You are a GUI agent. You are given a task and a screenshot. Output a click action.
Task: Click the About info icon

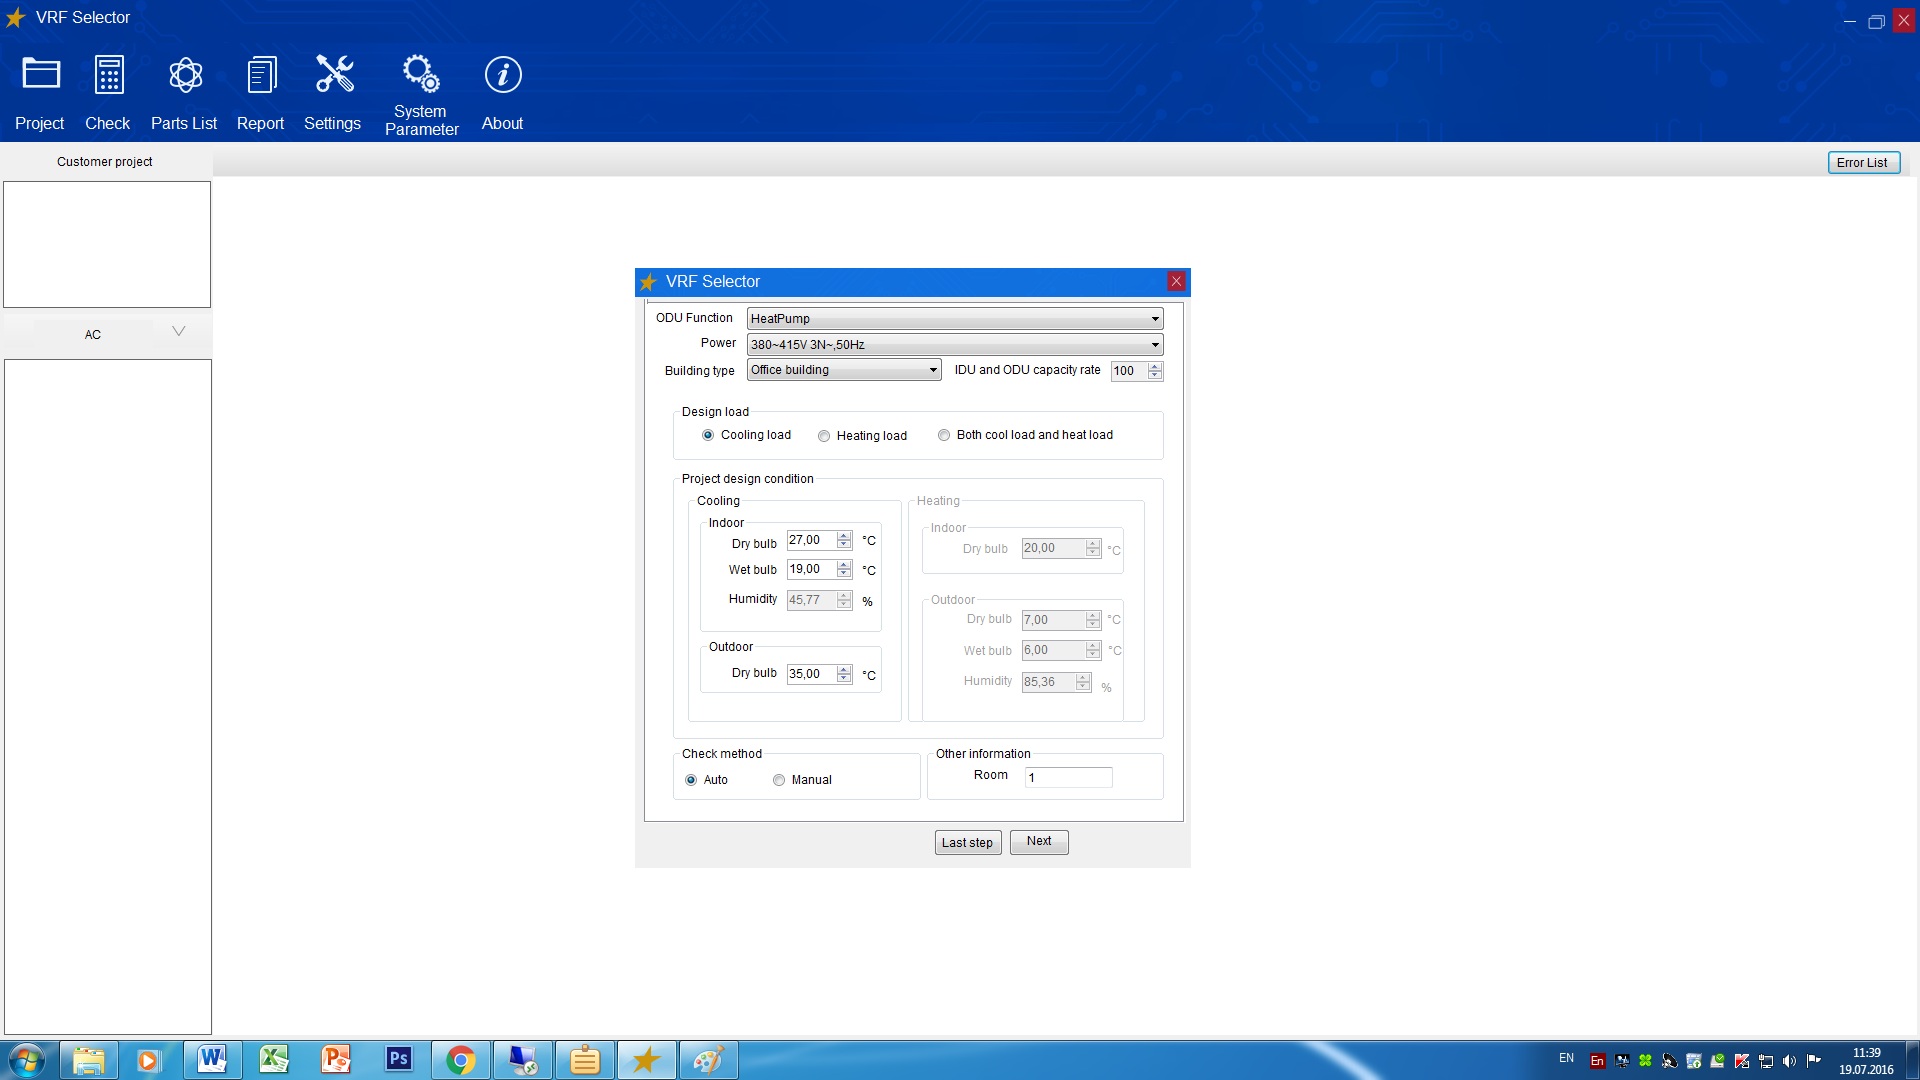pos(502,75)
